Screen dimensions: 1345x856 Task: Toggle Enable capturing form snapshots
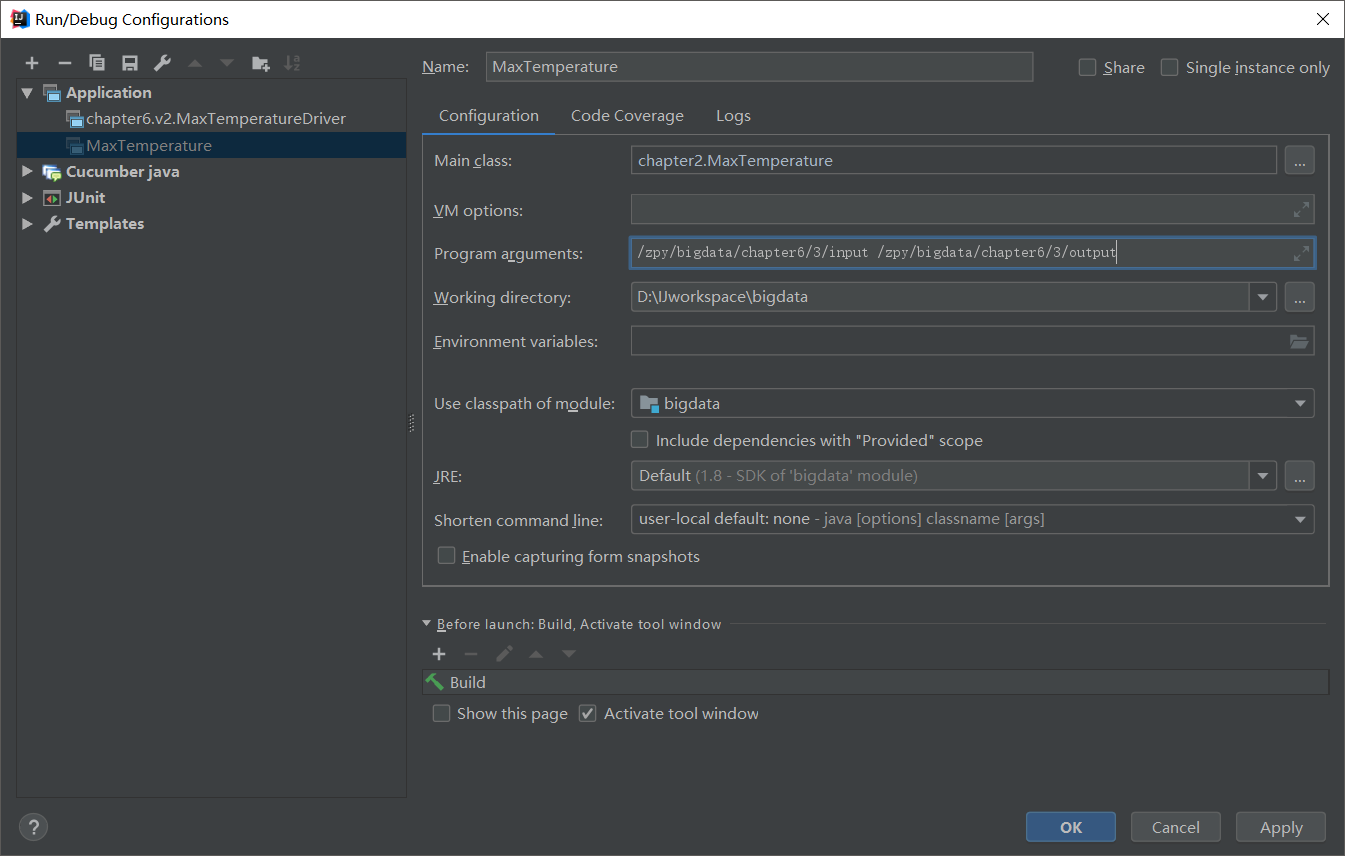click(x=446, y=555)
